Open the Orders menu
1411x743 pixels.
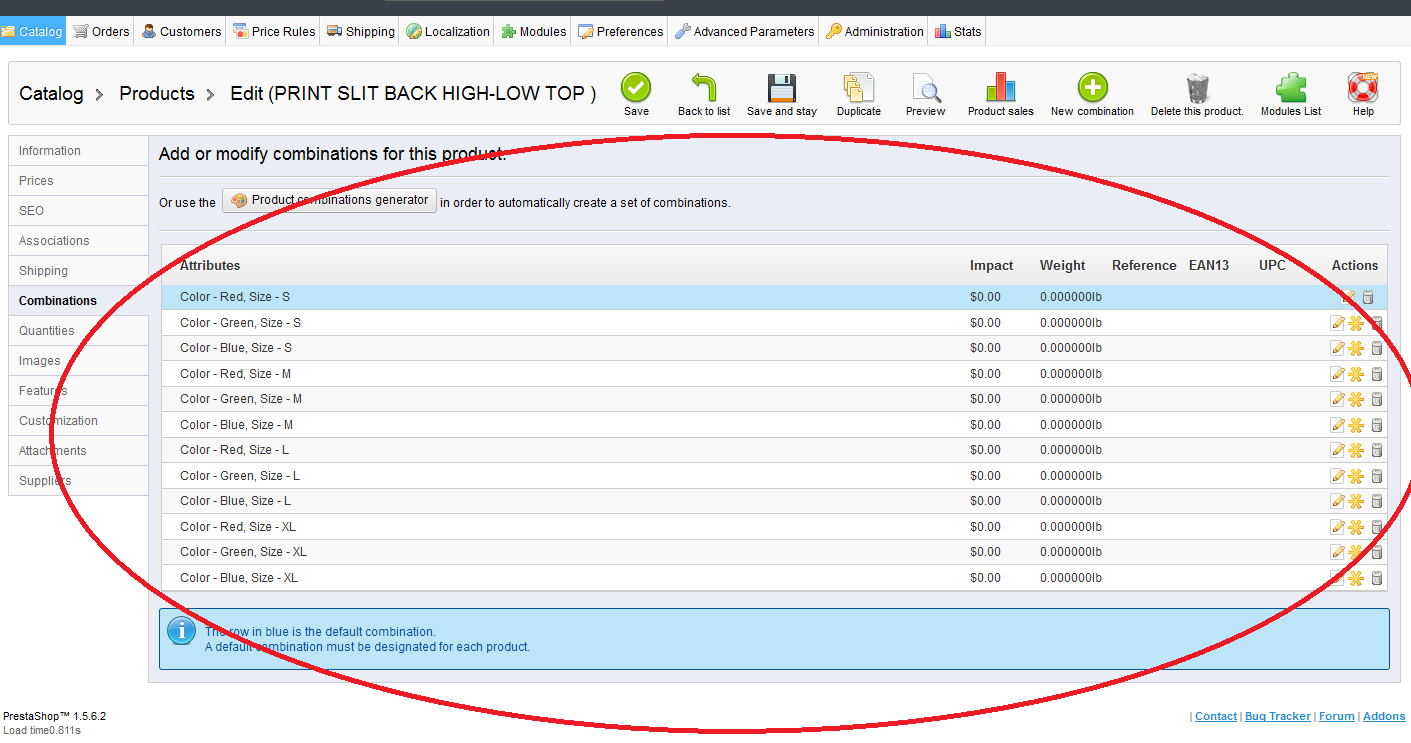101,31
